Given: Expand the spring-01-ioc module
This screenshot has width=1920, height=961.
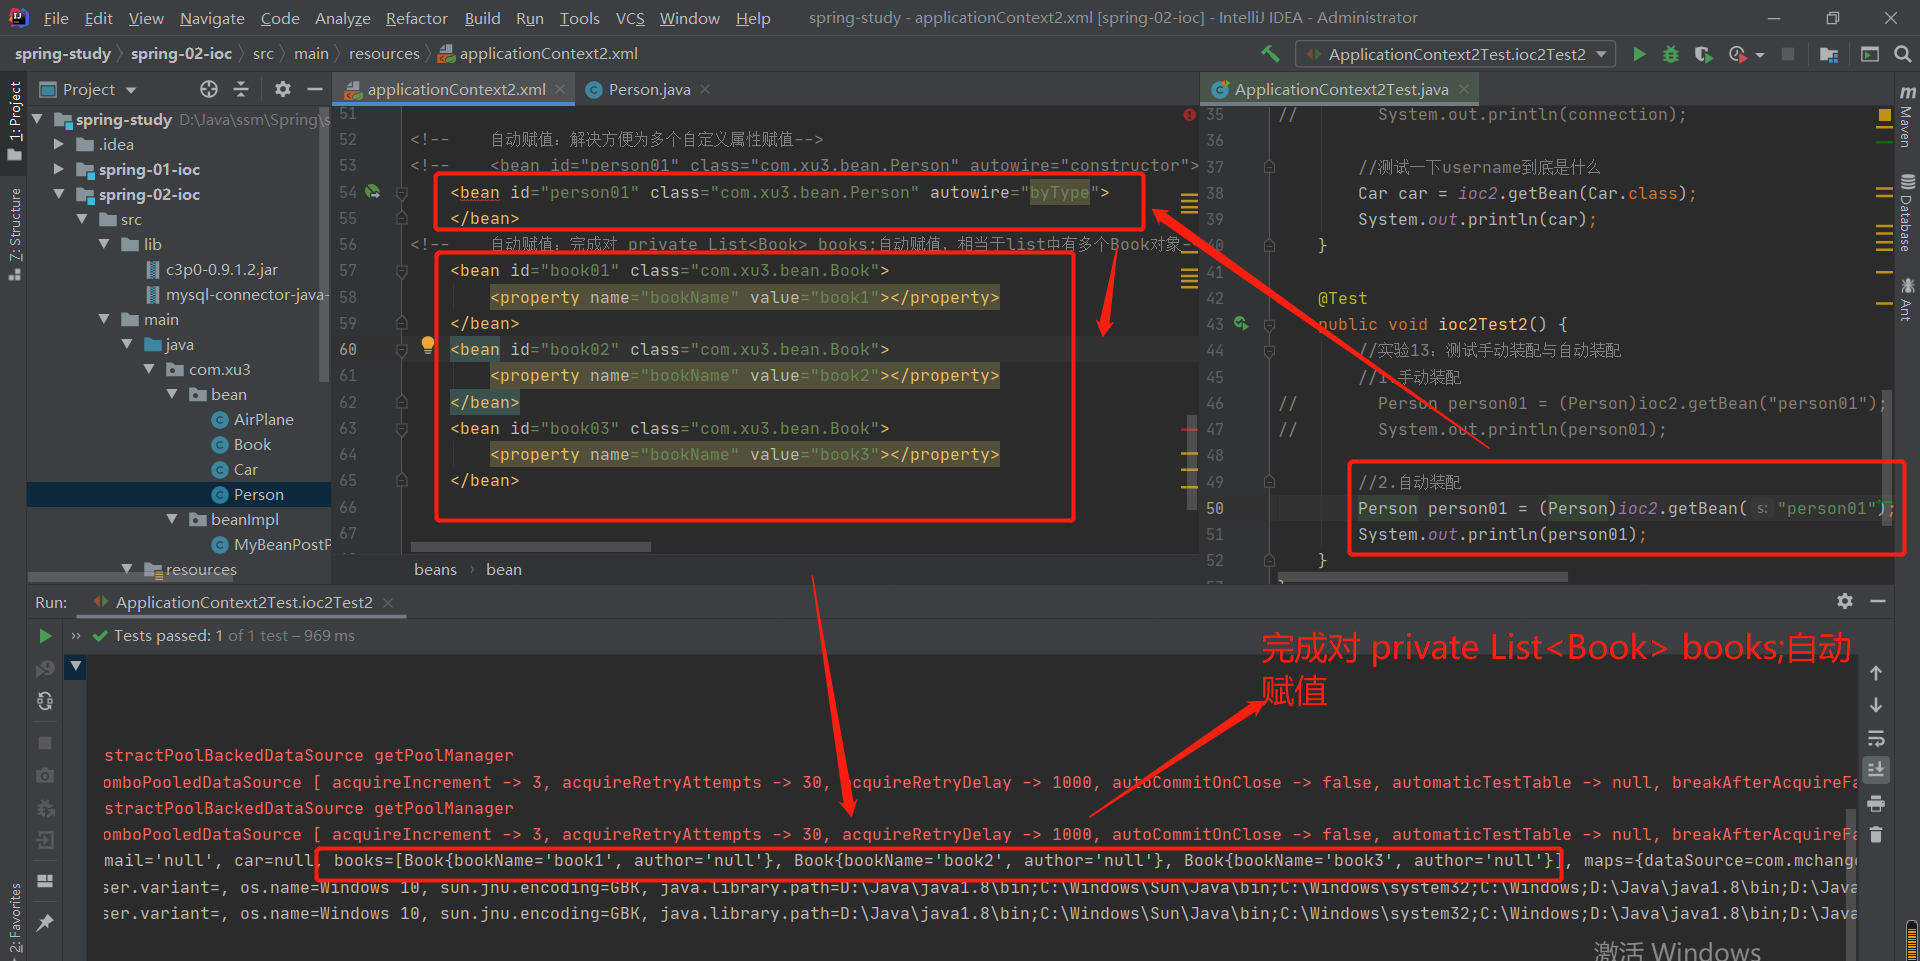Looking at the screenshot, I should click(59, 169).
